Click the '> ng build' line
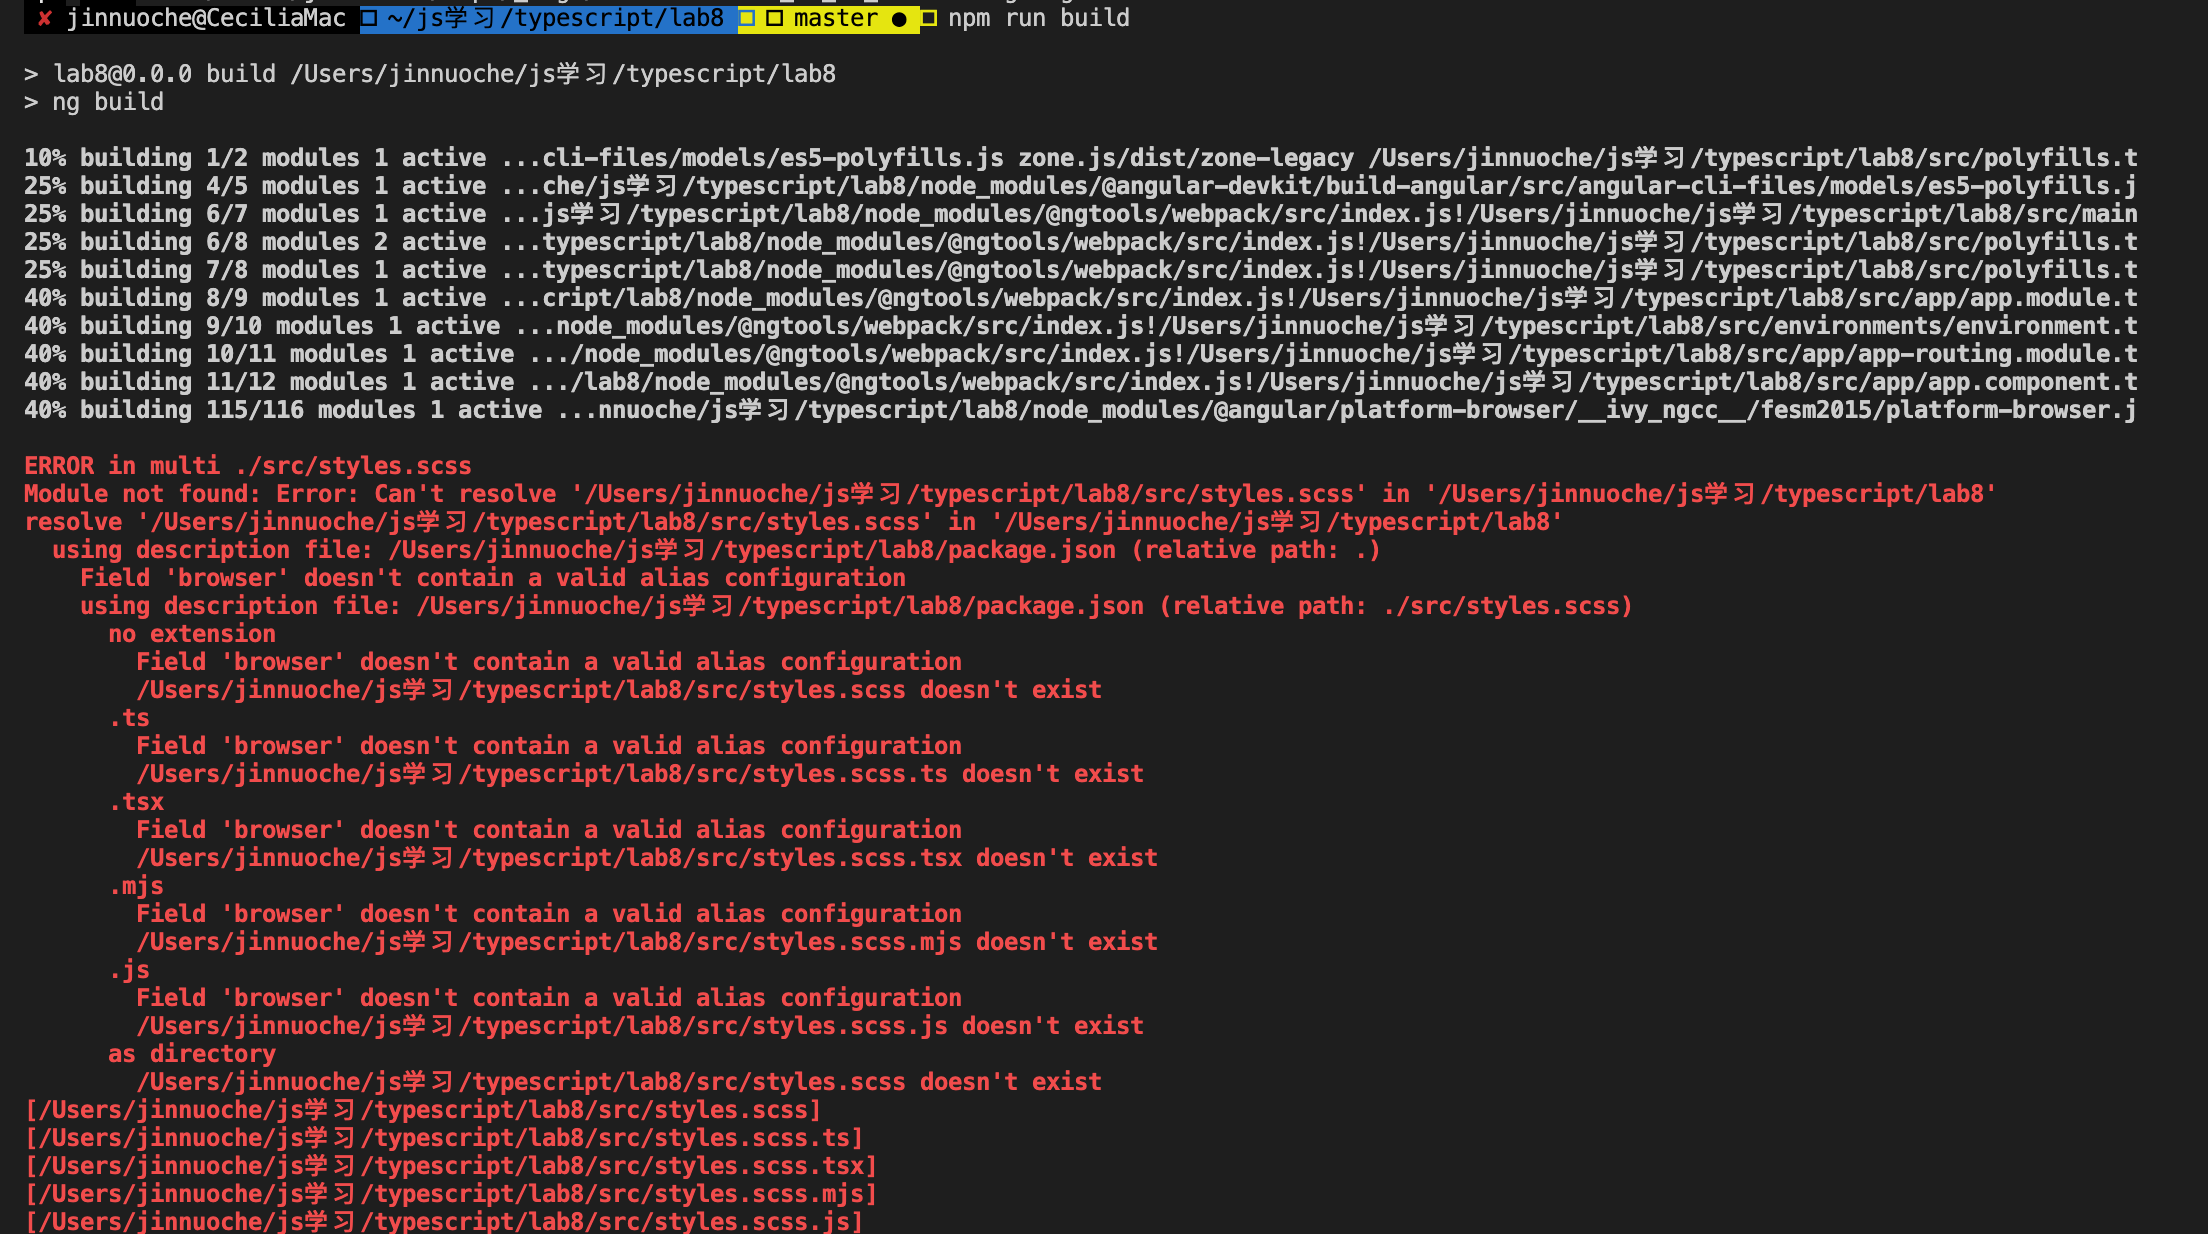The image size is (2208, 1234). click(94, 102)
